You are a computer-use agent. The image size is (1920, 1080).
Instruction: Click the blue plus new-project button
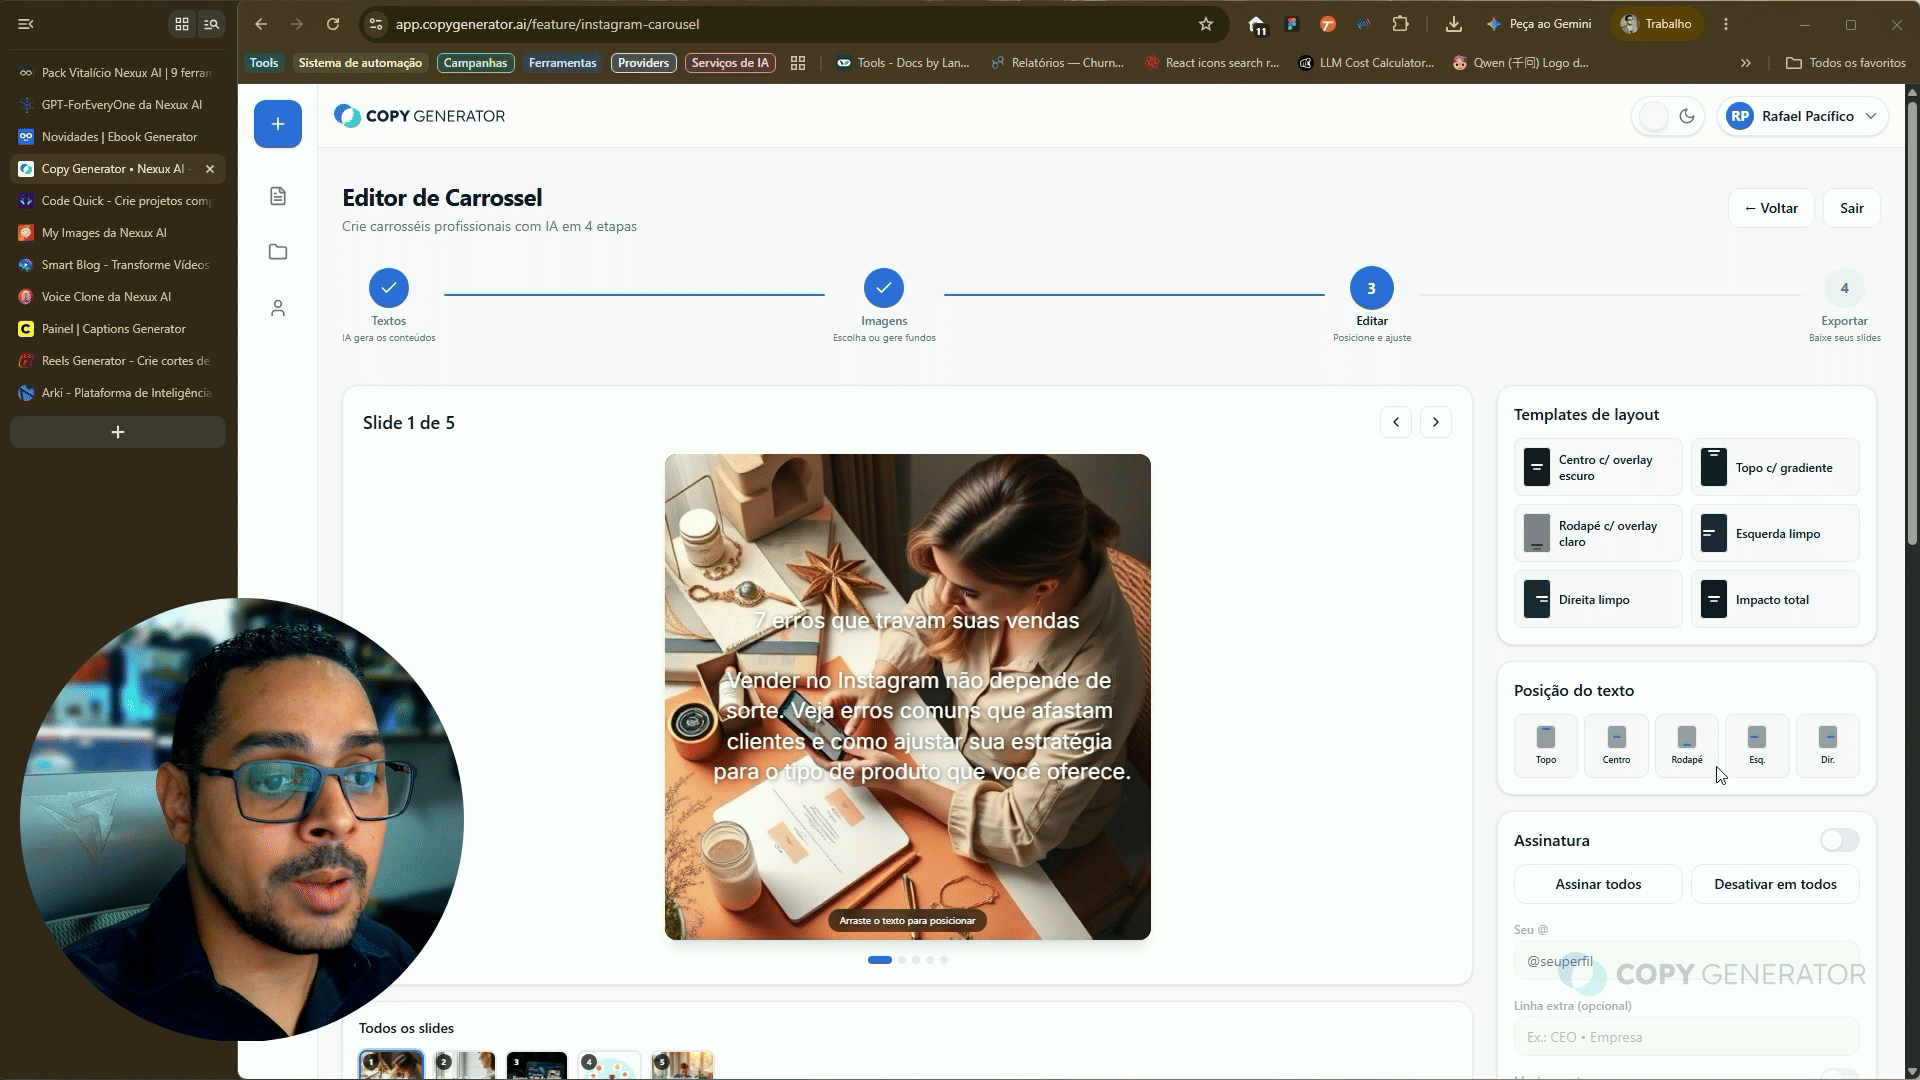[278, 124]
